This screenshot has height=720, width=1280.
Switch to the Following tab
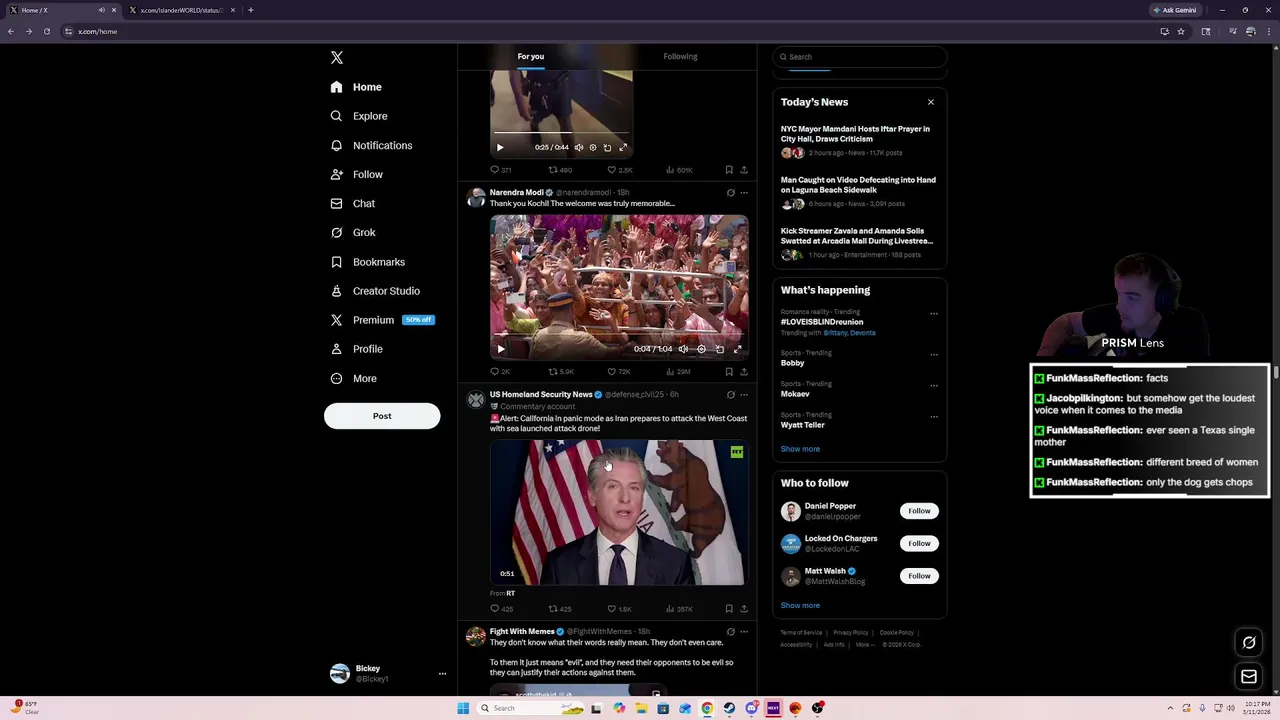click(680, 56)
